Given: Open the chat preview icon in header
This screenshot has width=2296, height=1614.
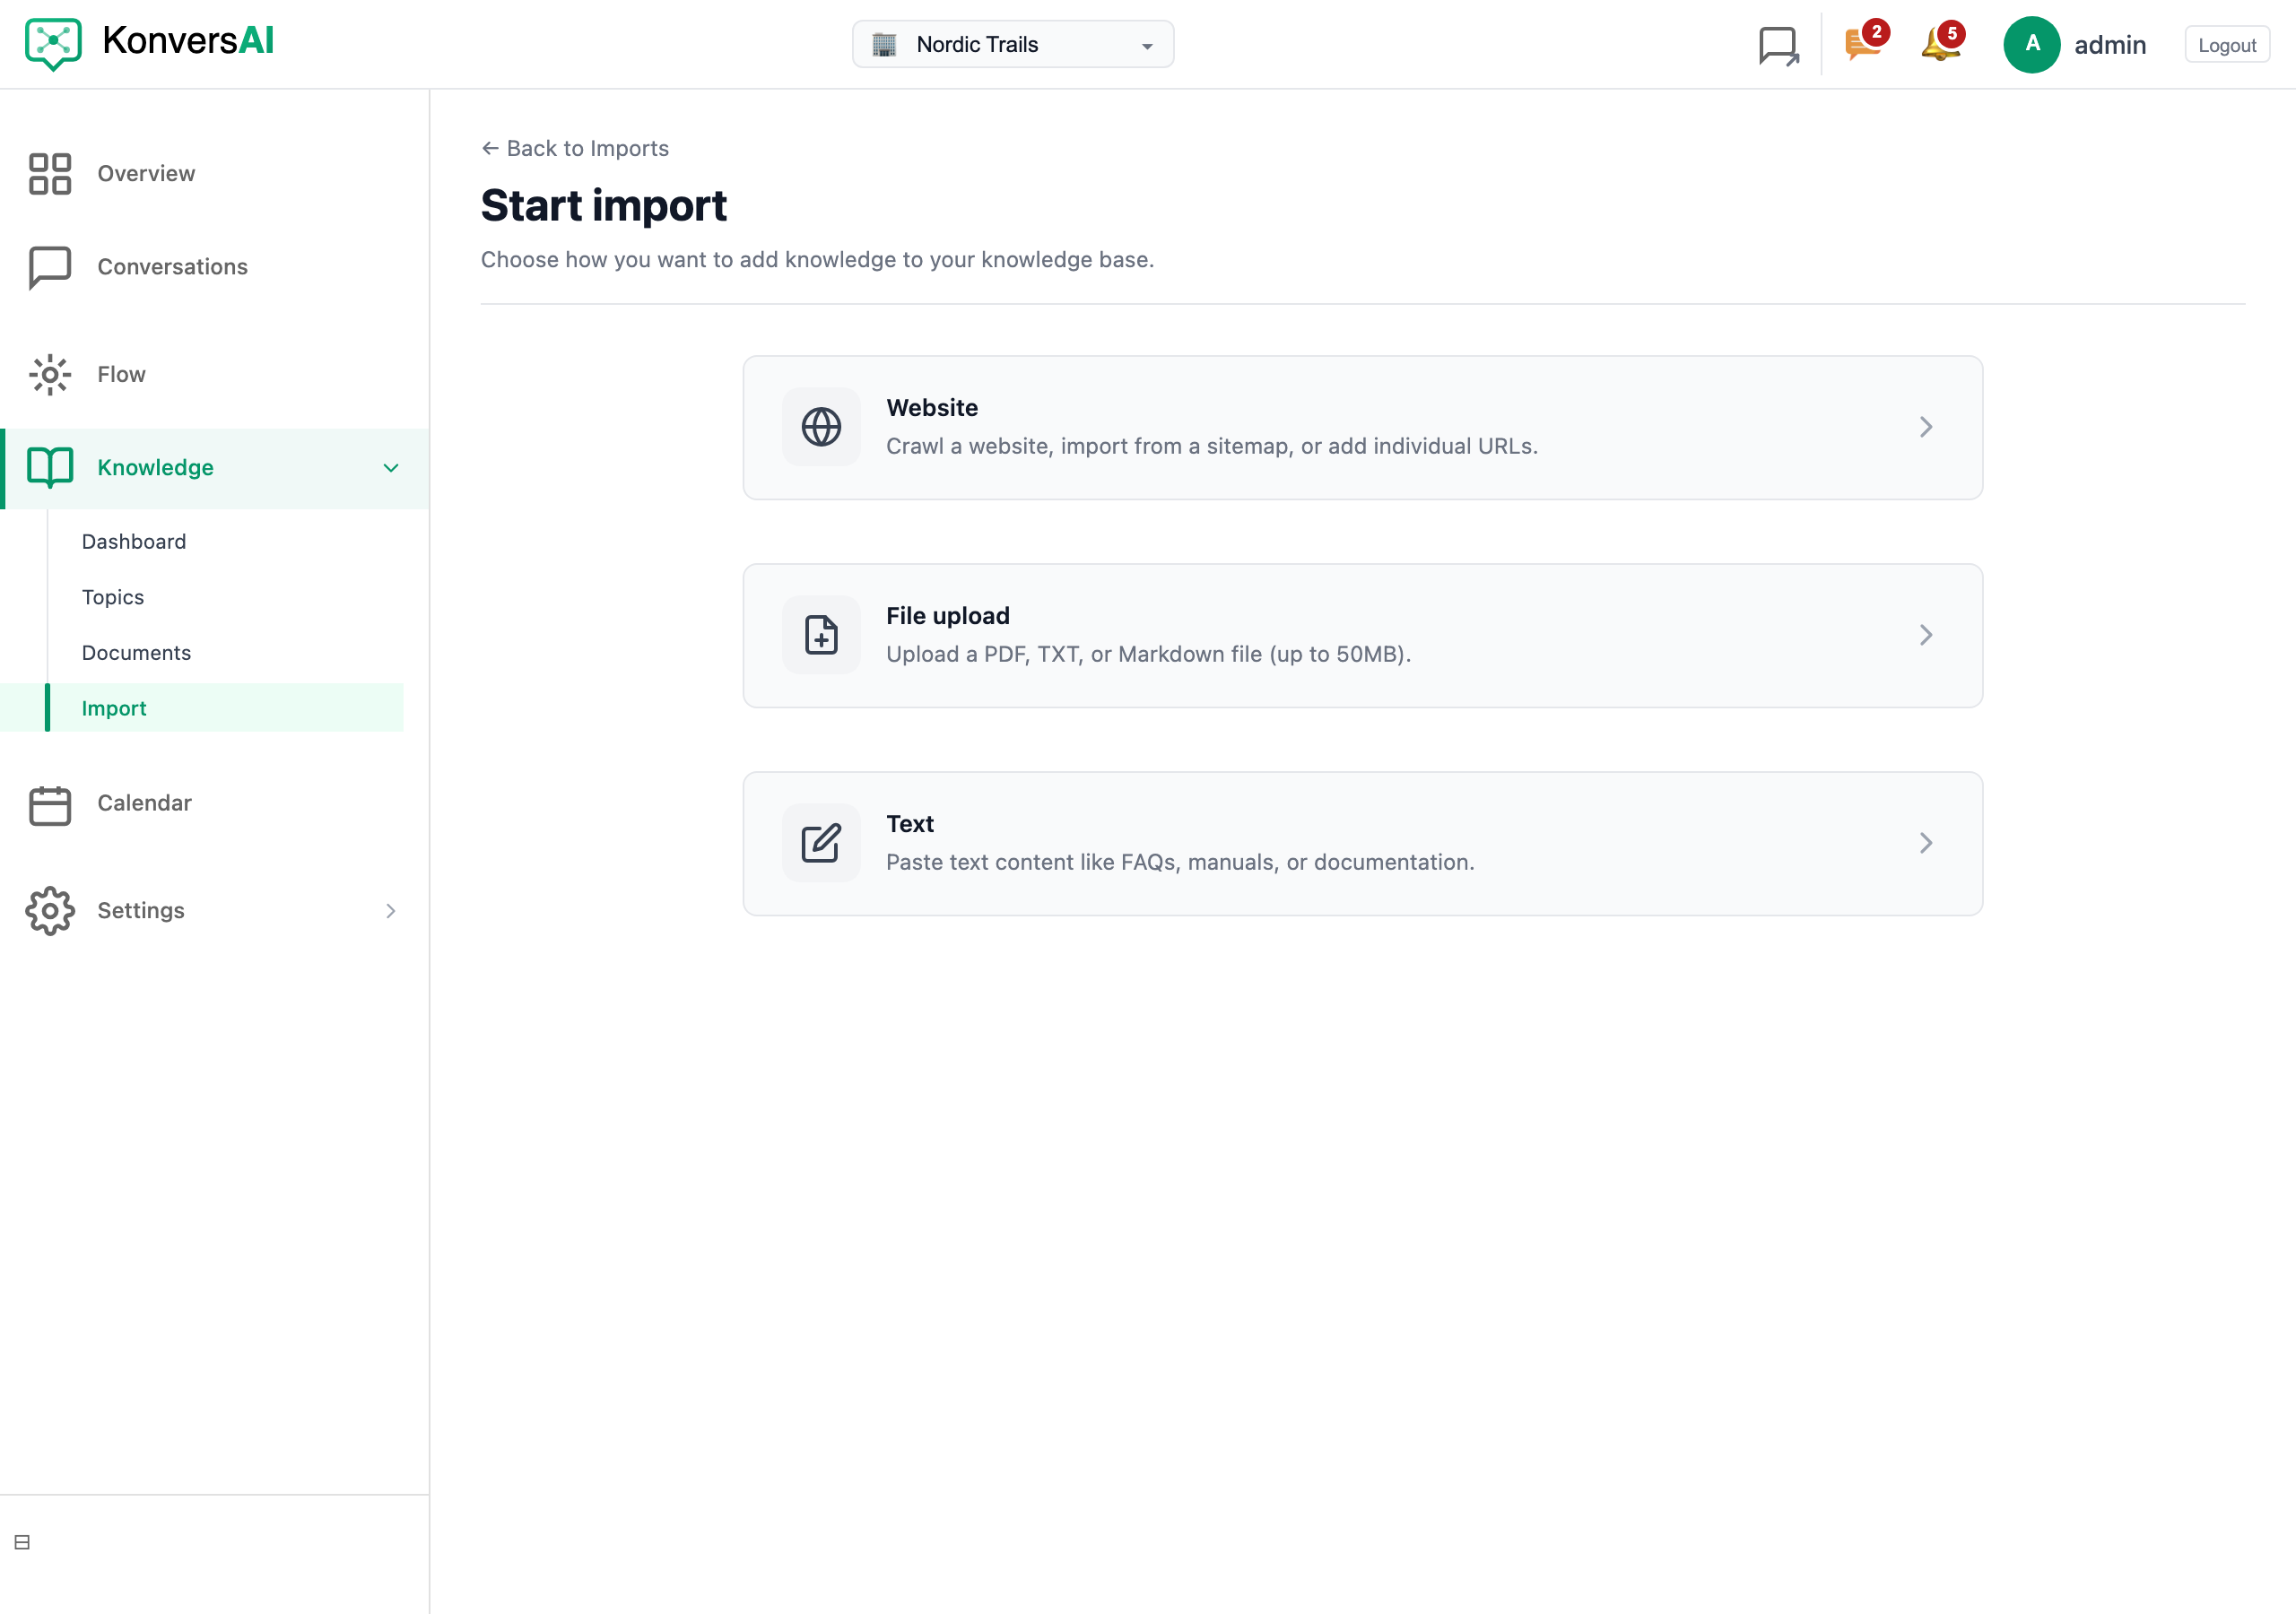Looking at the screenshot, I should 1778,45.
